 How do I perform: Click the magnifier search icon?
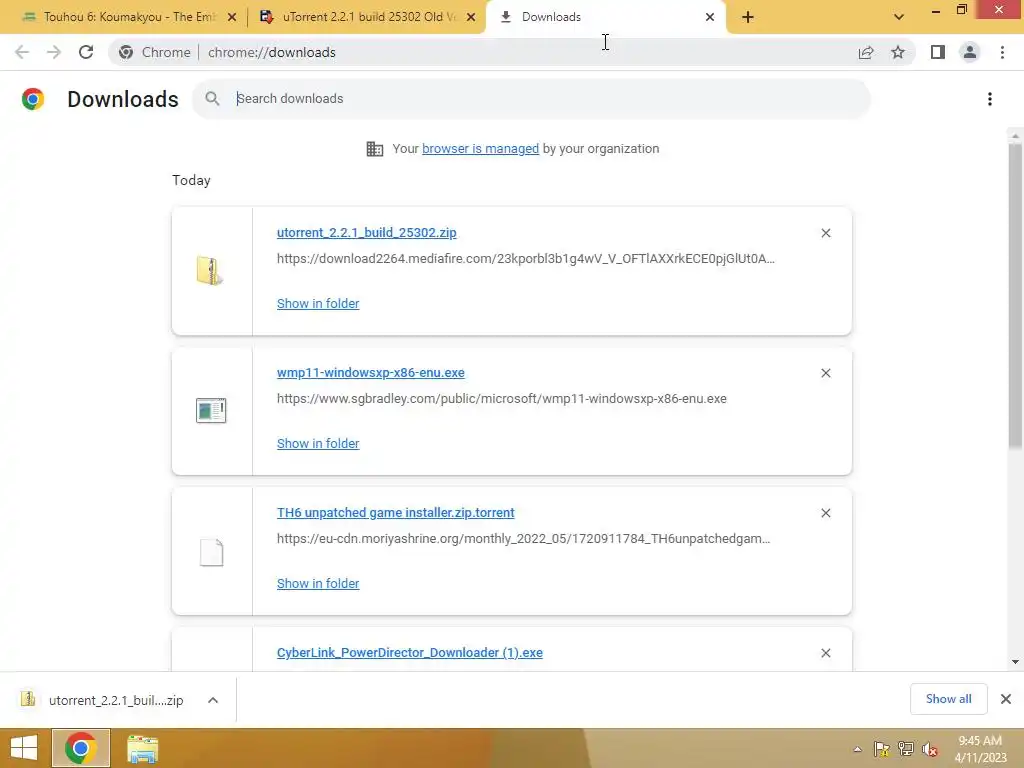212,99
